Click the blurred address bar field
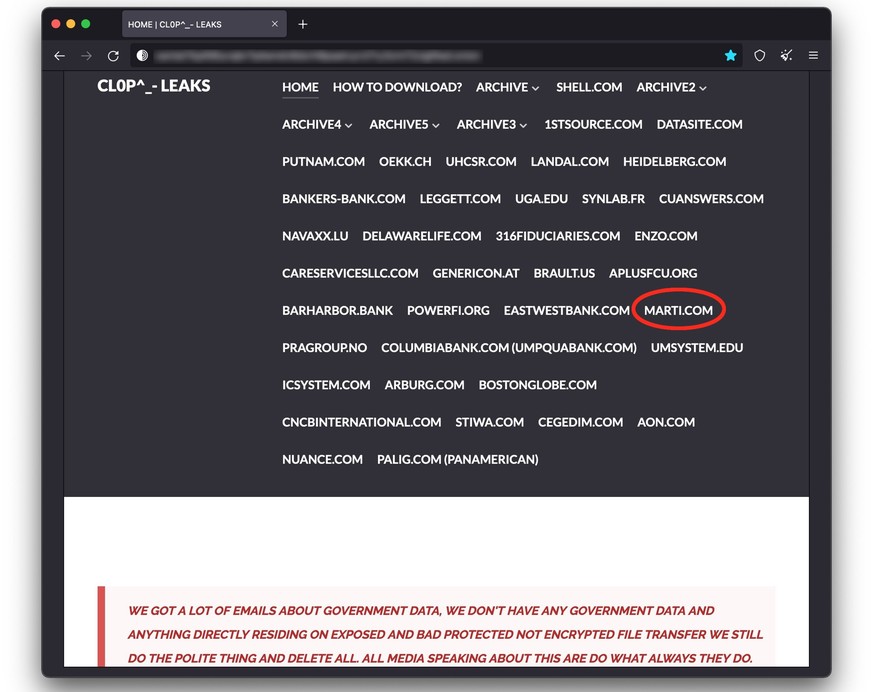 430,56
